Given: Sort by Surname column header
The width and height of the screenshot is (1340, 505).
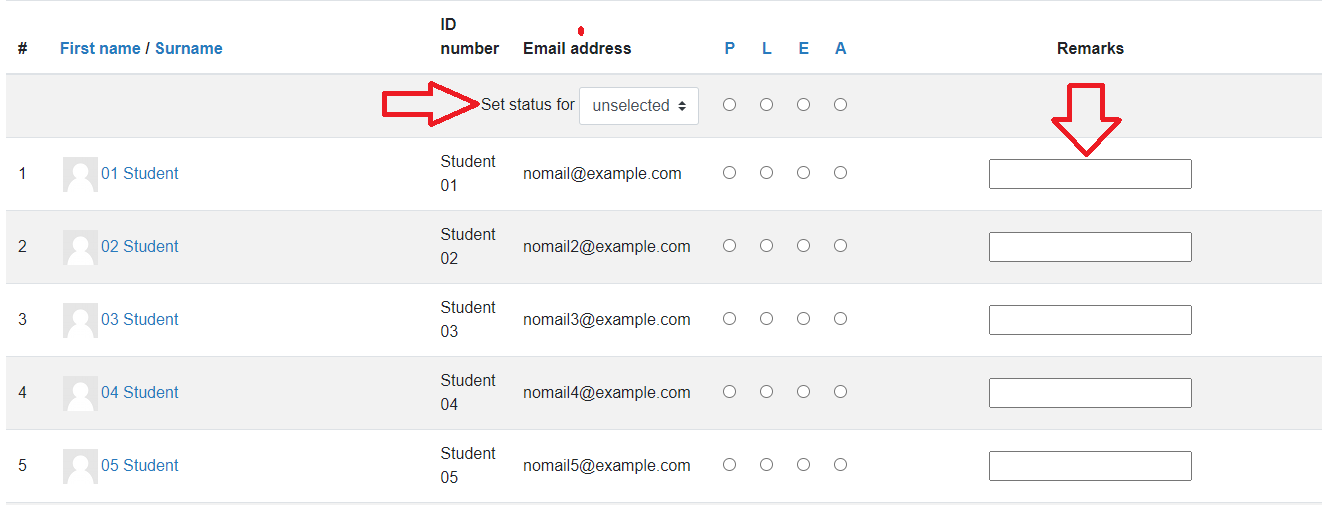Looking at the screenshot, I should tap(189, 48).
